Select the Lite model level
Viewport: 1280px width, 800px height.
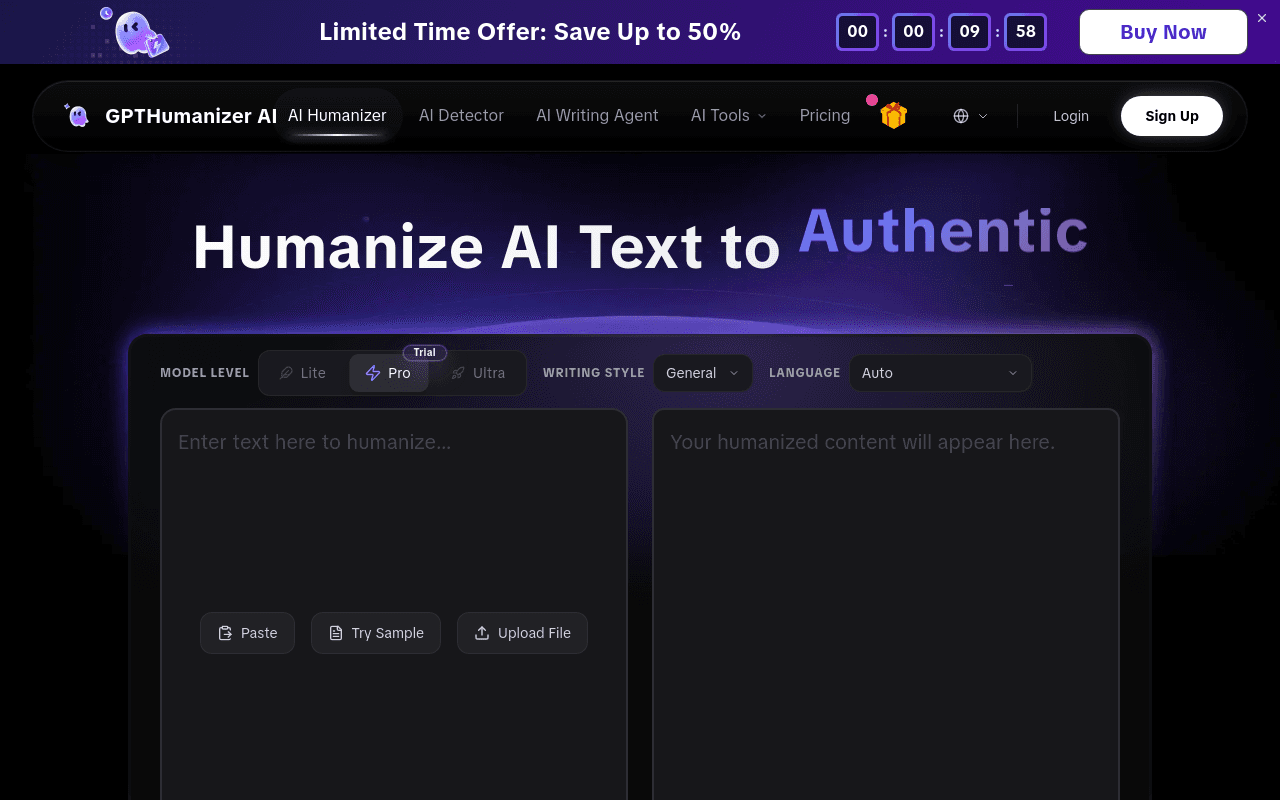click(x=303, y=373)
